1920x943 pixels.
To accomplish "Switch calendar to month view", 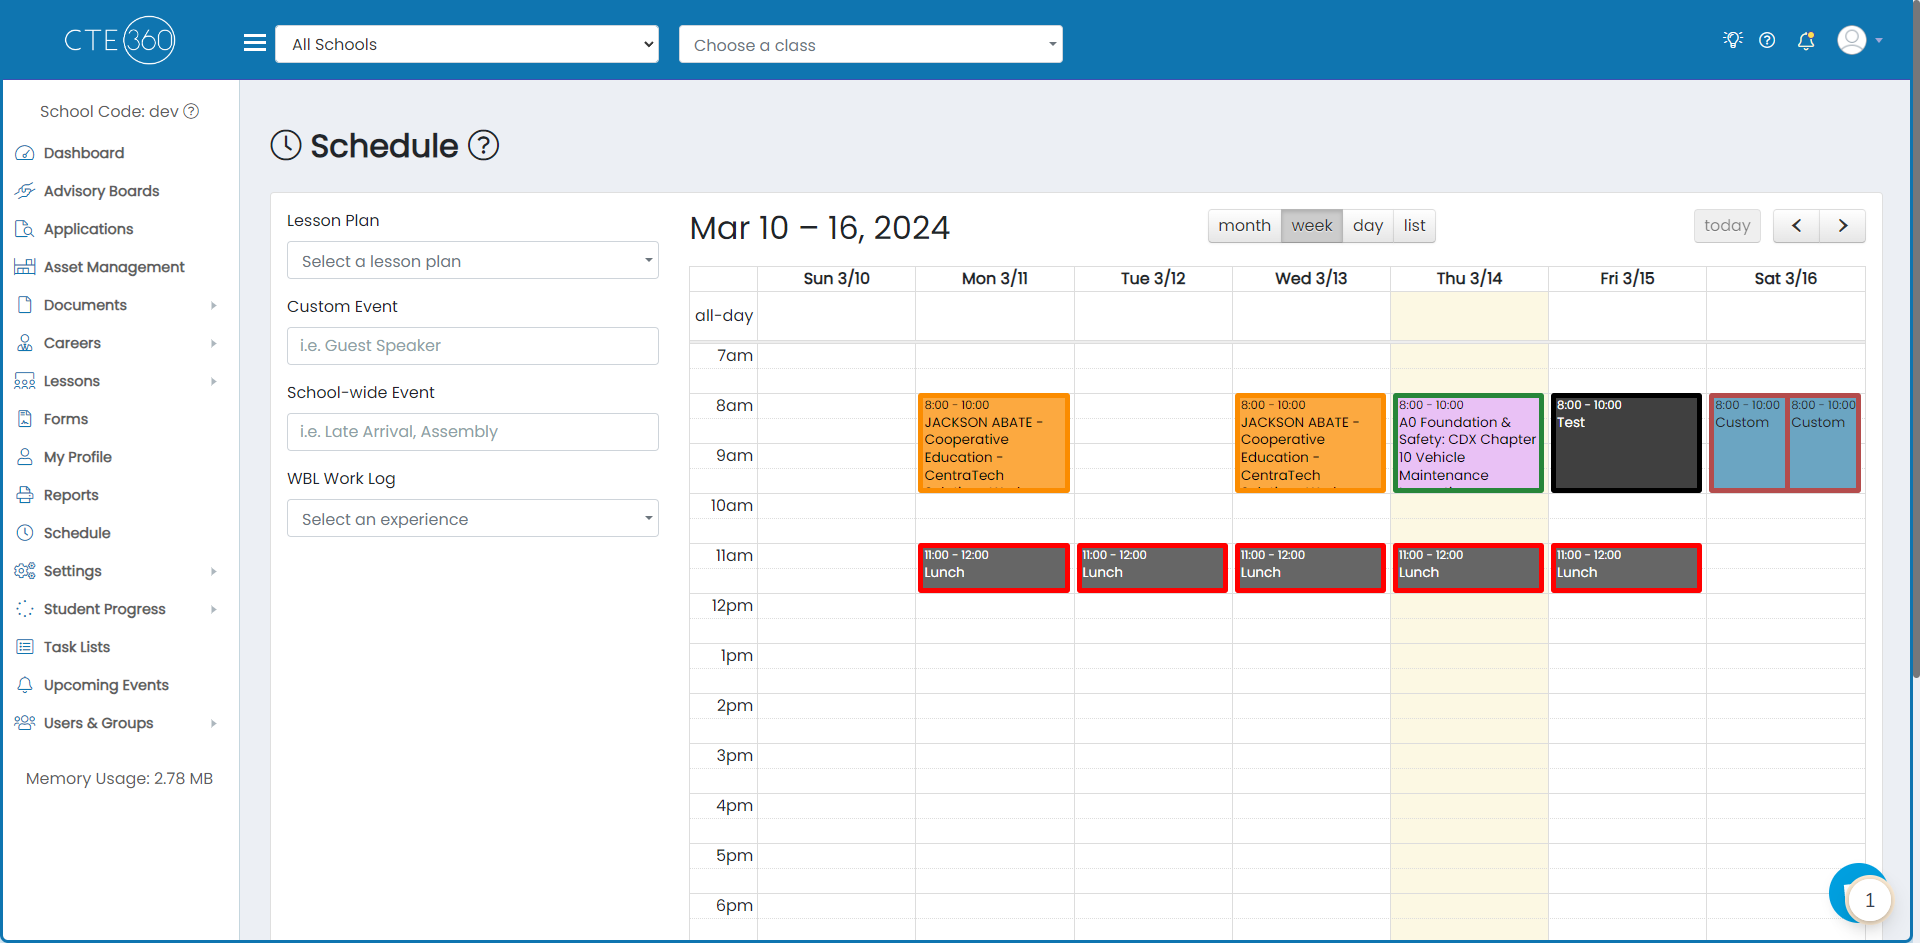I will 1244,226.
